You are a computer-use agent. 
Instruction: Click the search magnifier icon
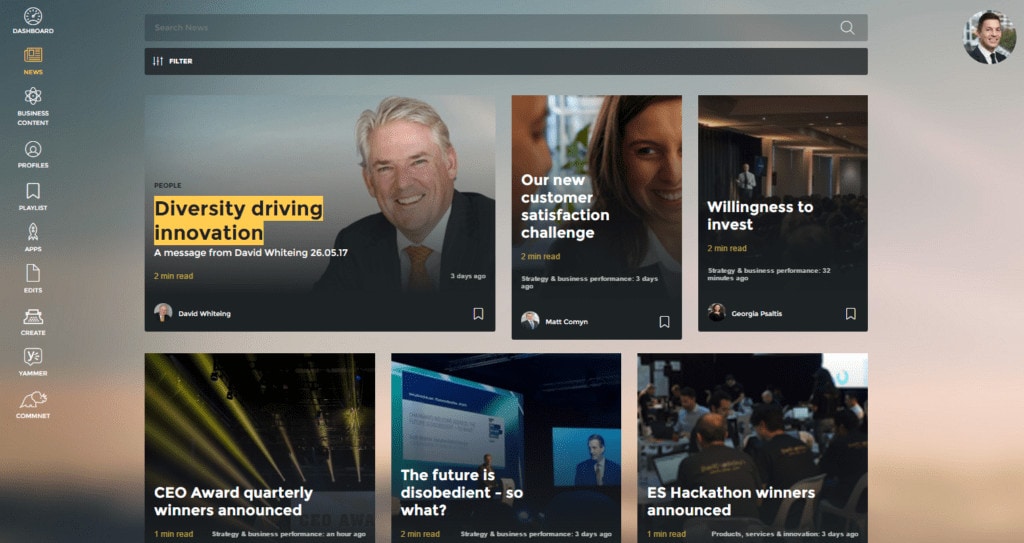pos(847,27)
